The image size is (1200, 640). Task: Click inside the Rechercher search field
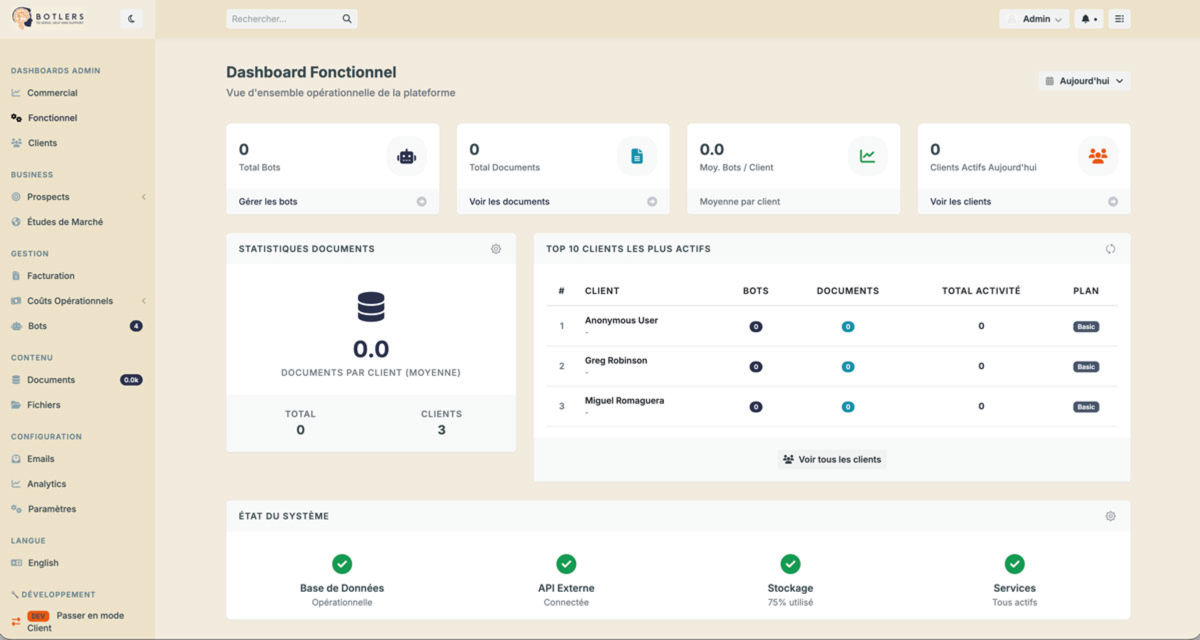[x=285, y=18]
